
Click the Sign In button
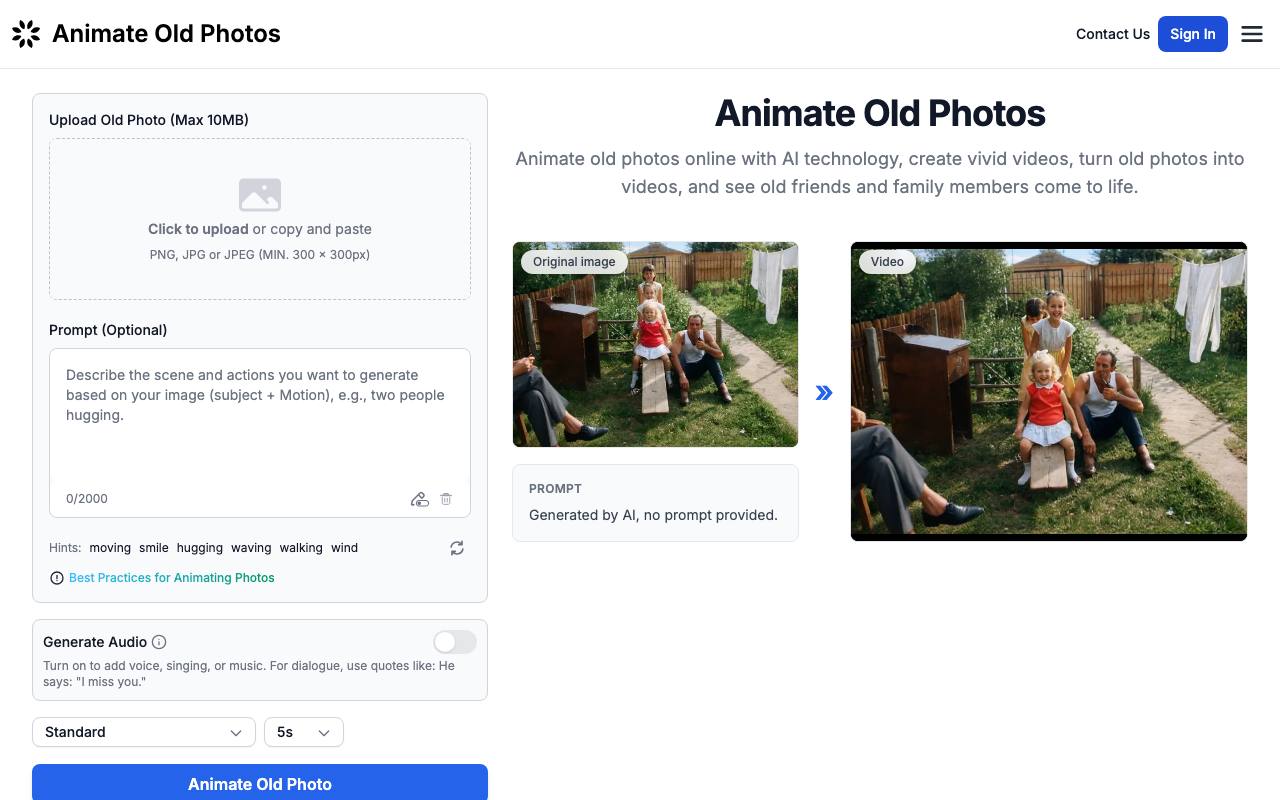(x=1193, y=34)
